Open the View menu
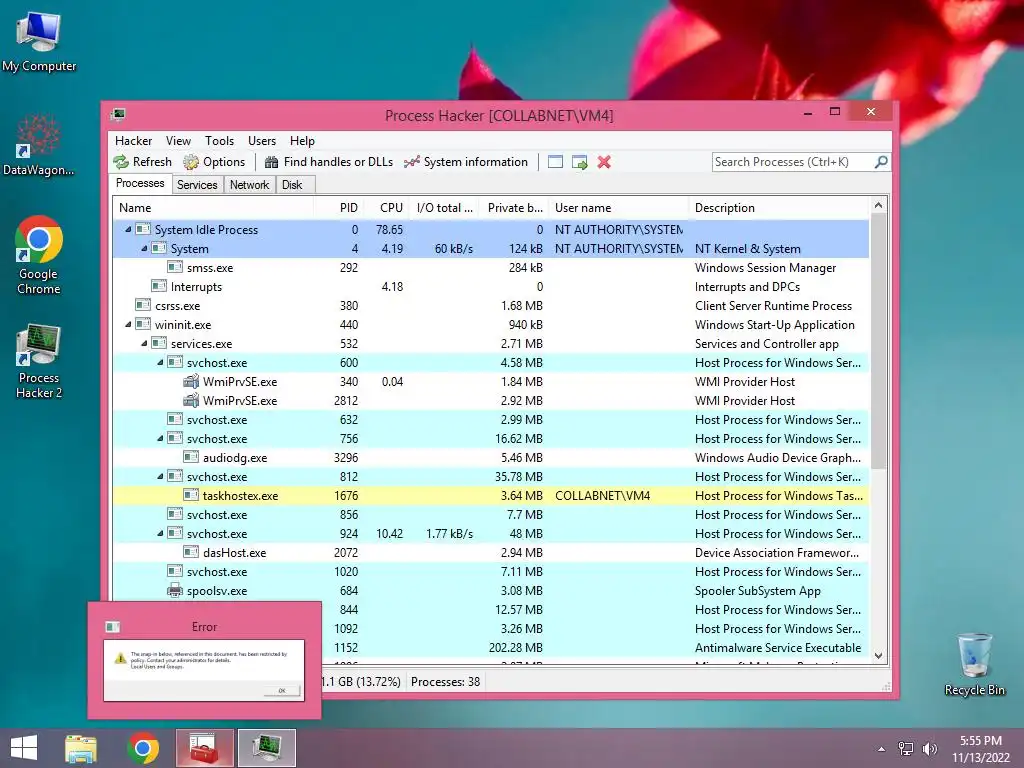Image resolution: width=1024 pixels, height=768 pixels. pyautogui.click(x=178, y=141)
